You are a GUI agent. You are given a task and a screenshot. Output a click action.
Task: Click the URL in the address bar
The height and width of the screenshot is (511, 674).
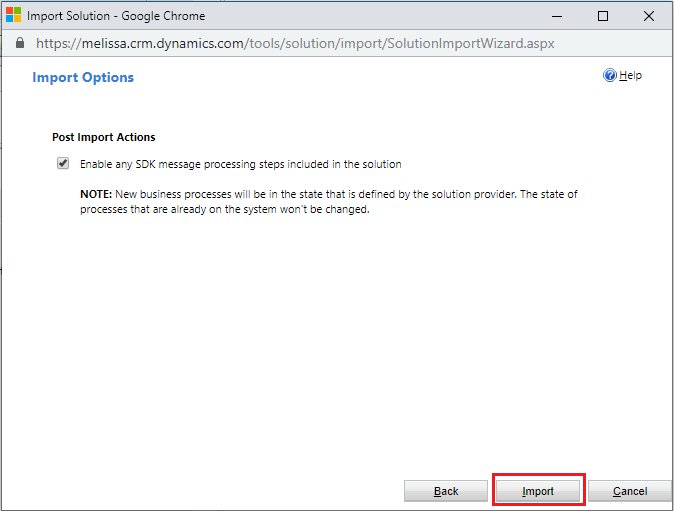295,44
